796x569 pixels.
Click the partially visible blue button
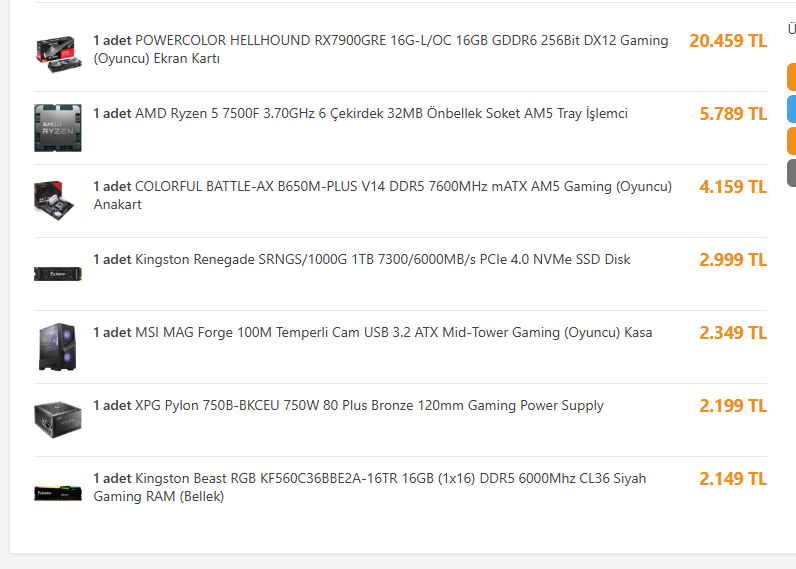[791, 109]
